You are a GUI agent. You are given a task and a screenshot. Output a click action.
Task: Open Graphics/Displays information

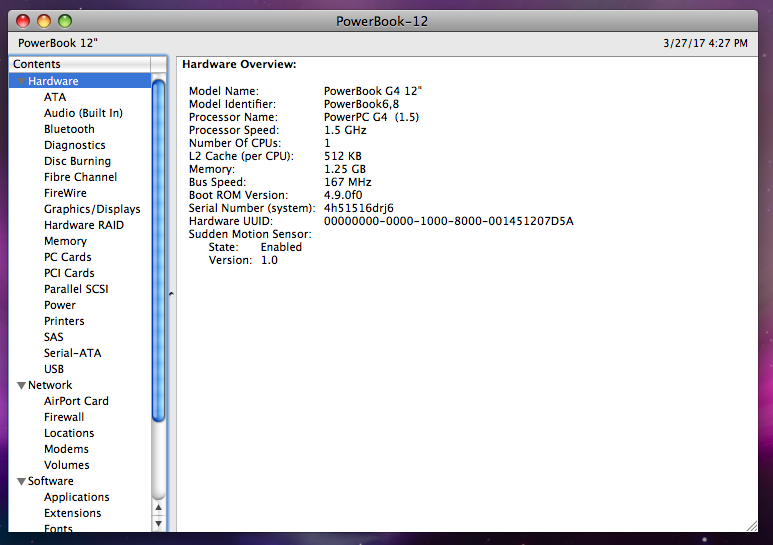pyautogui.click(x=92, y=209)
